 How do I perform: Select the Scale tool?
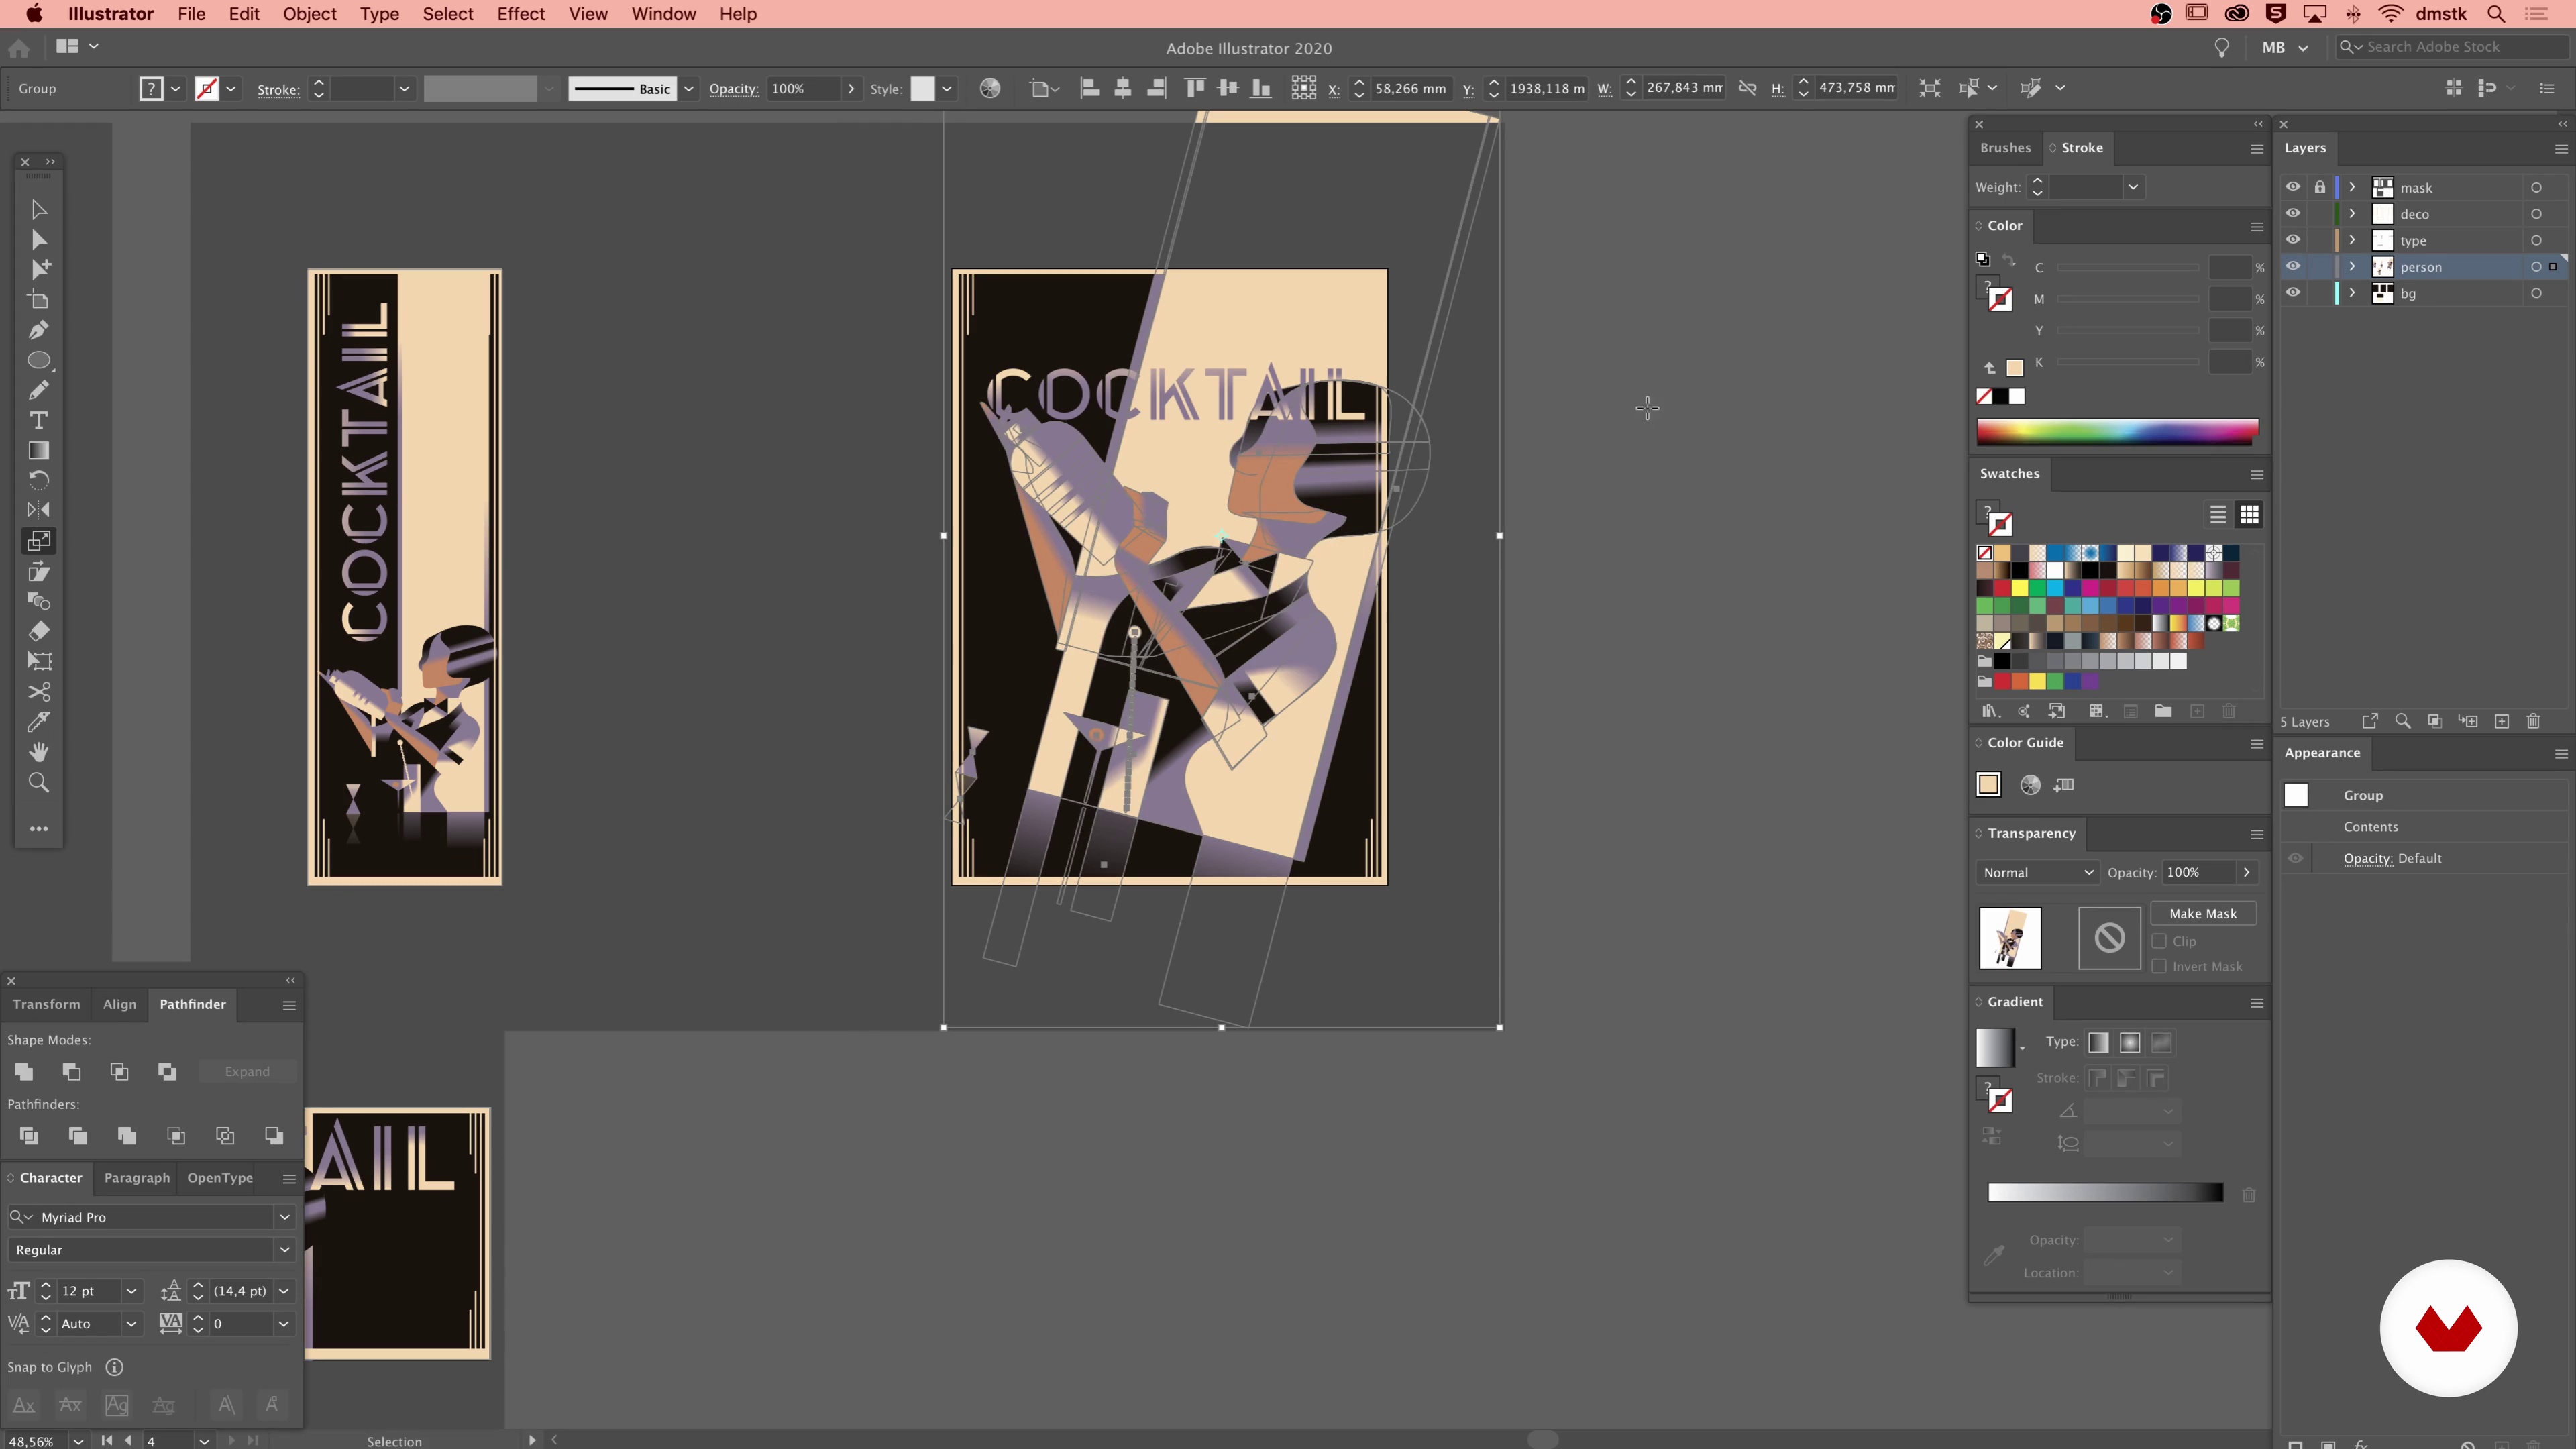tap(38, 541)
